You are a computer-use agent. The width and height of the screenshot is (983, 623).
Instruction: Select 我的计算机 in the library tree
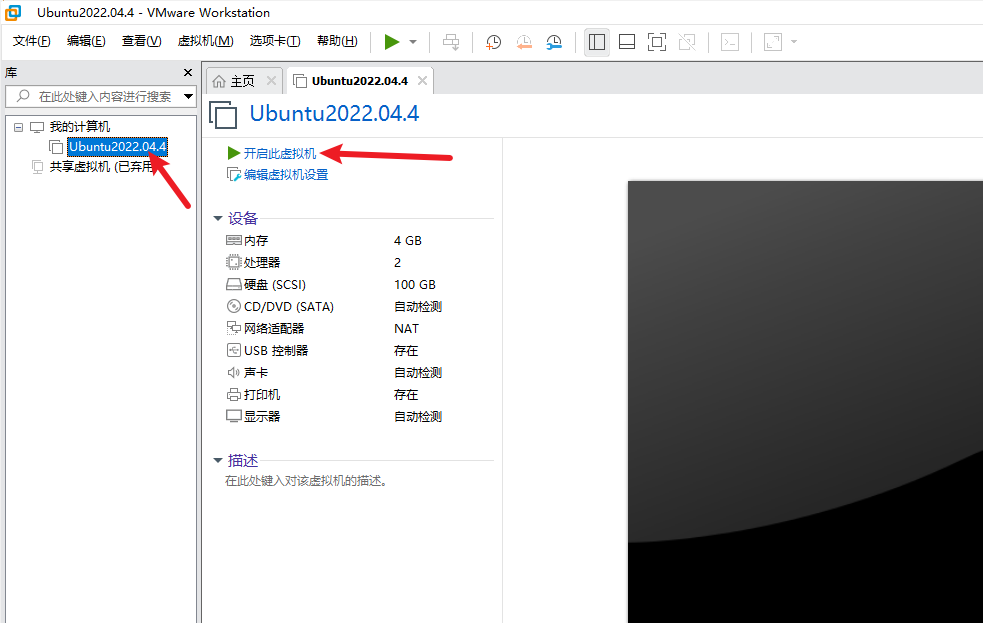[80, 127]
